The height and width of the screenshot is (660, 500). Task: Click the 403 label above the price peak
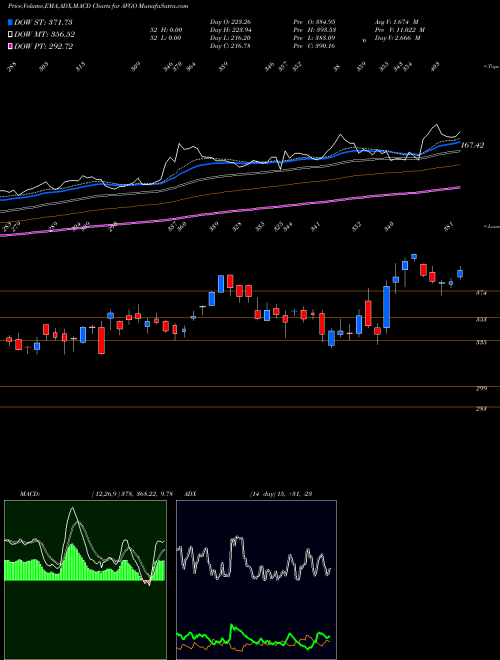435,66
